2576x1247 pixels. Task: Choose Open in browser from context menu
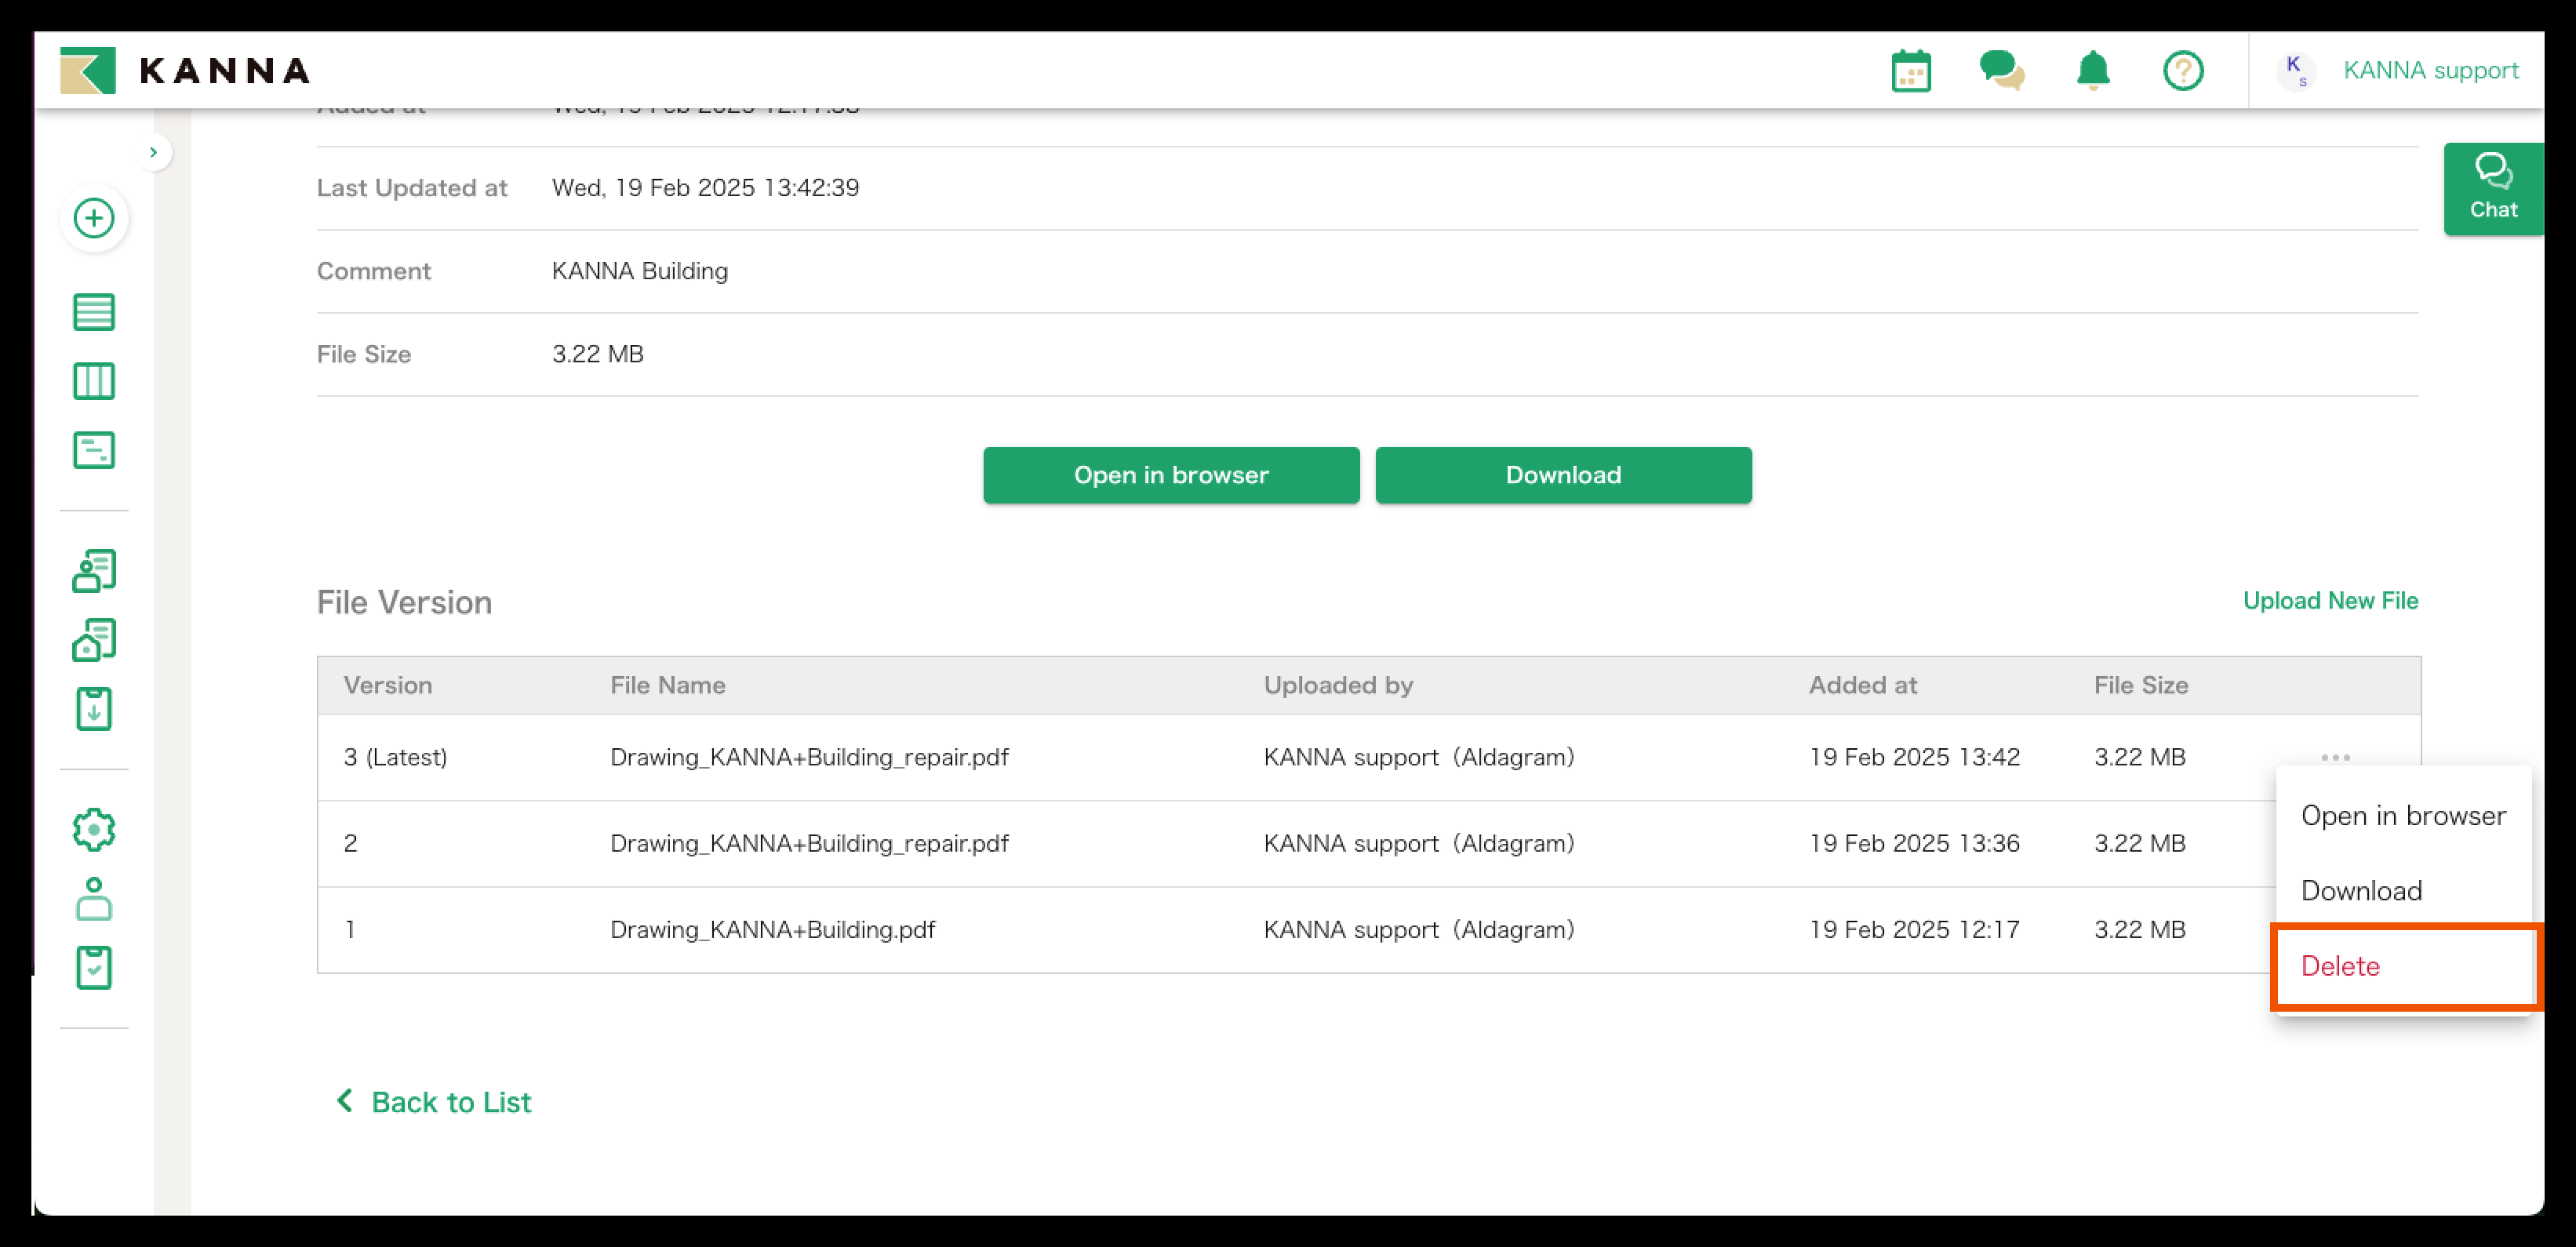(2402, 816)
